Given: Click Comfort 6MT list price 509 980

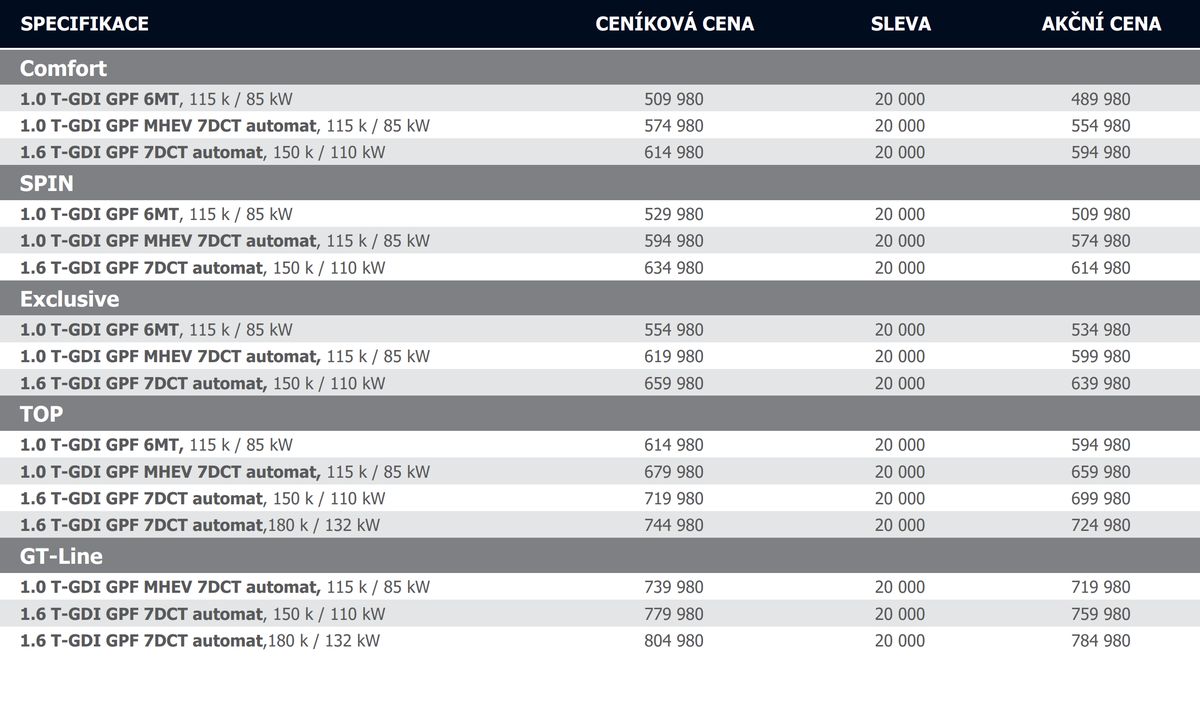Looking at the screenshot, I should (674, 99).
